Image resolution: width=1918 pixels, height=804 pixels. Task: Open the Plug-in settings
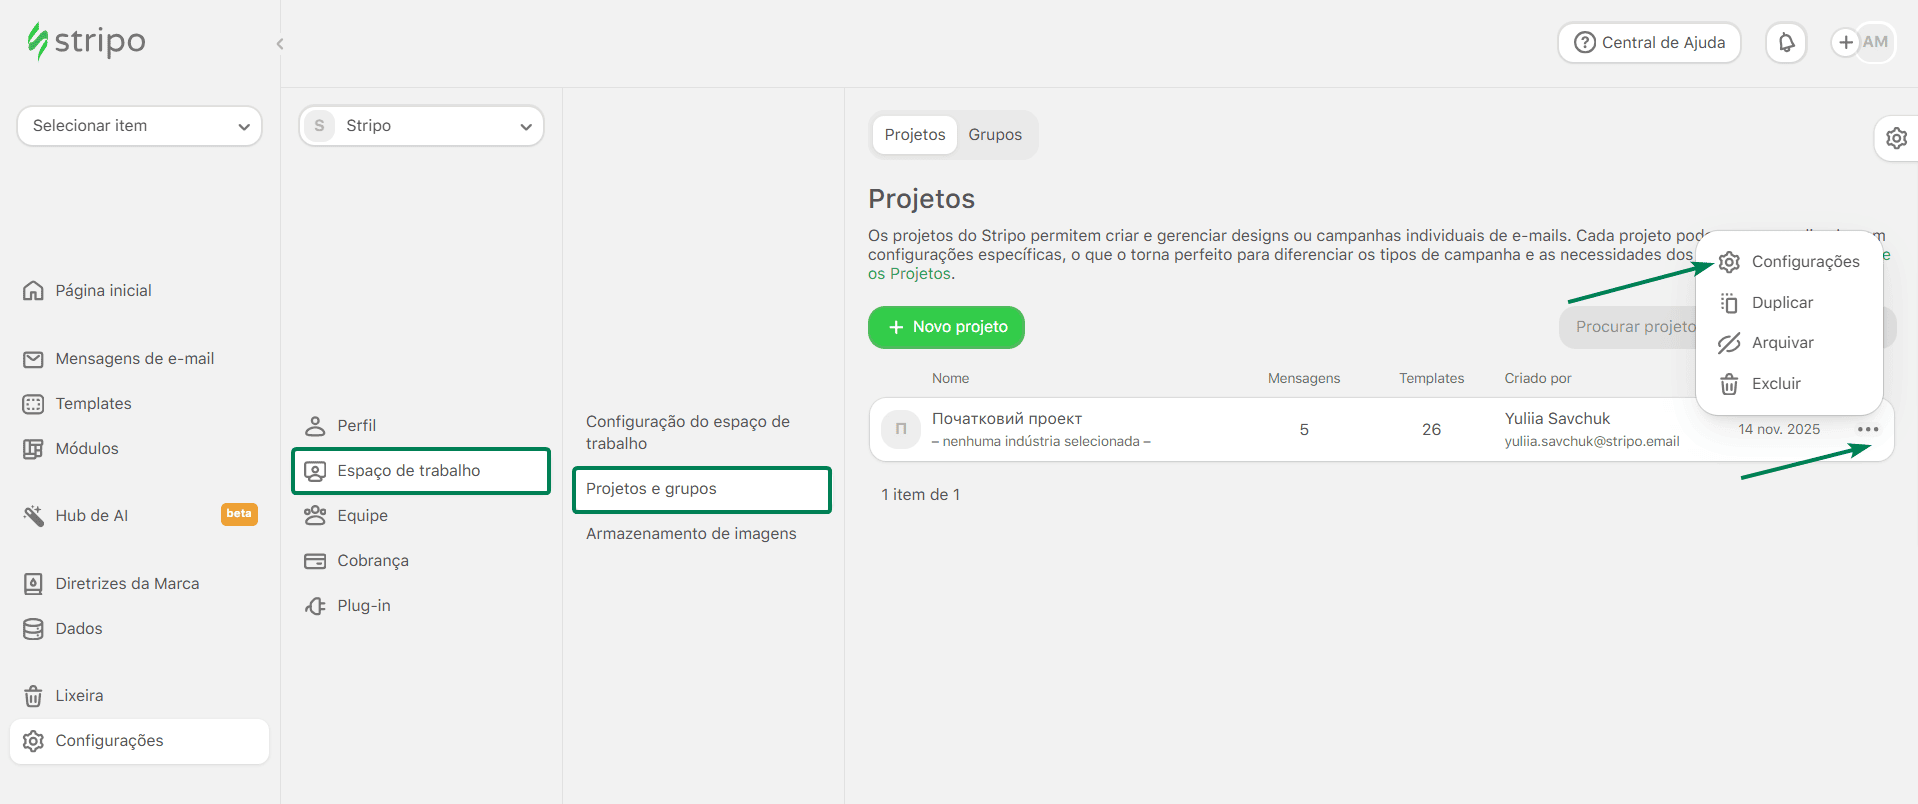[364, 606]
